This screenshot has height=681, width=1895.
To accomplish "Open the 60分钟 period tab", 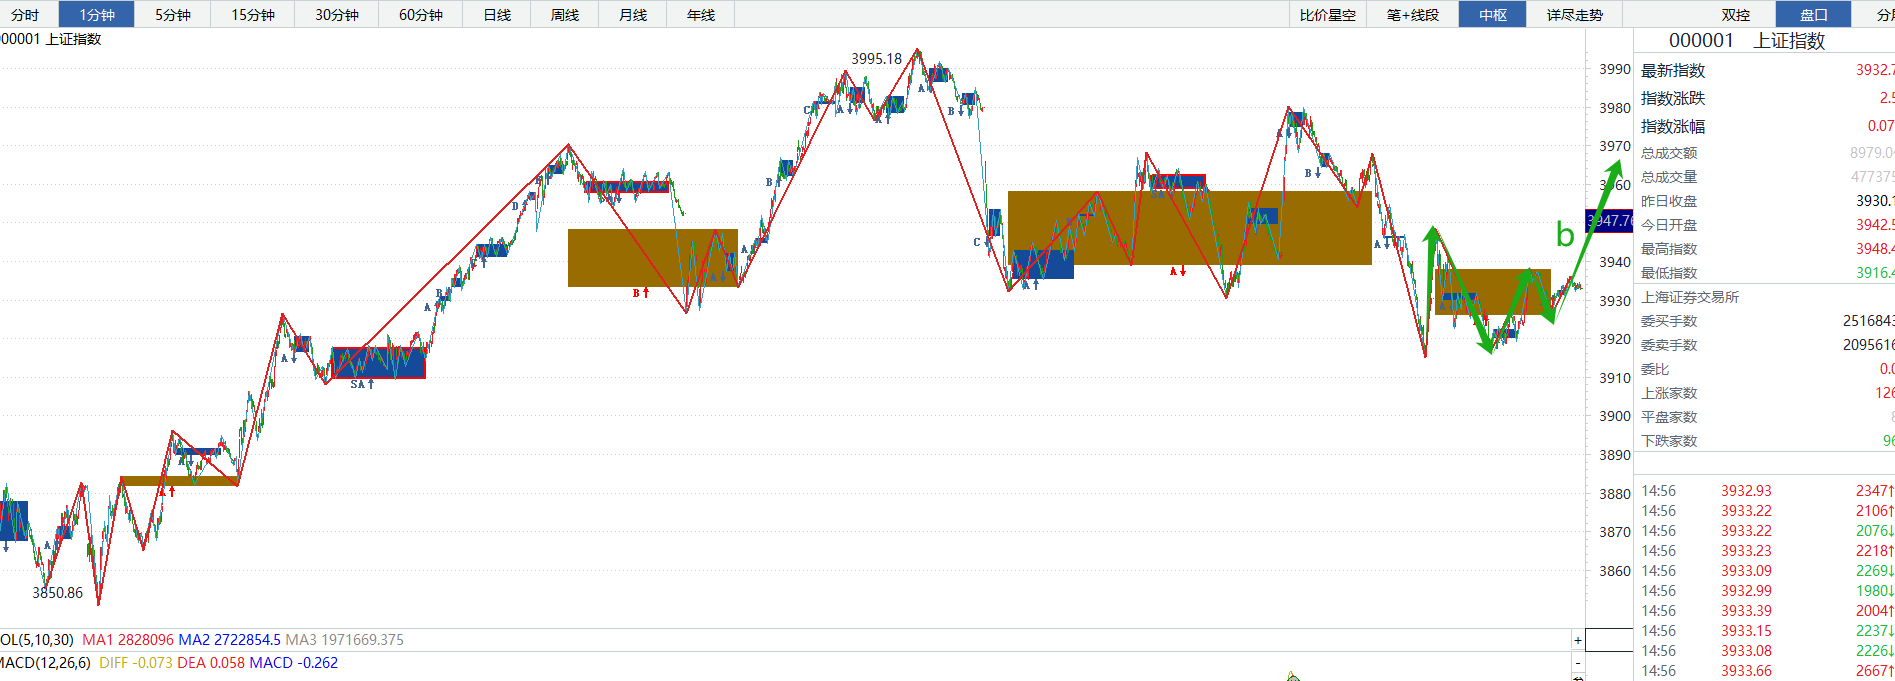I will coord(421,15).
